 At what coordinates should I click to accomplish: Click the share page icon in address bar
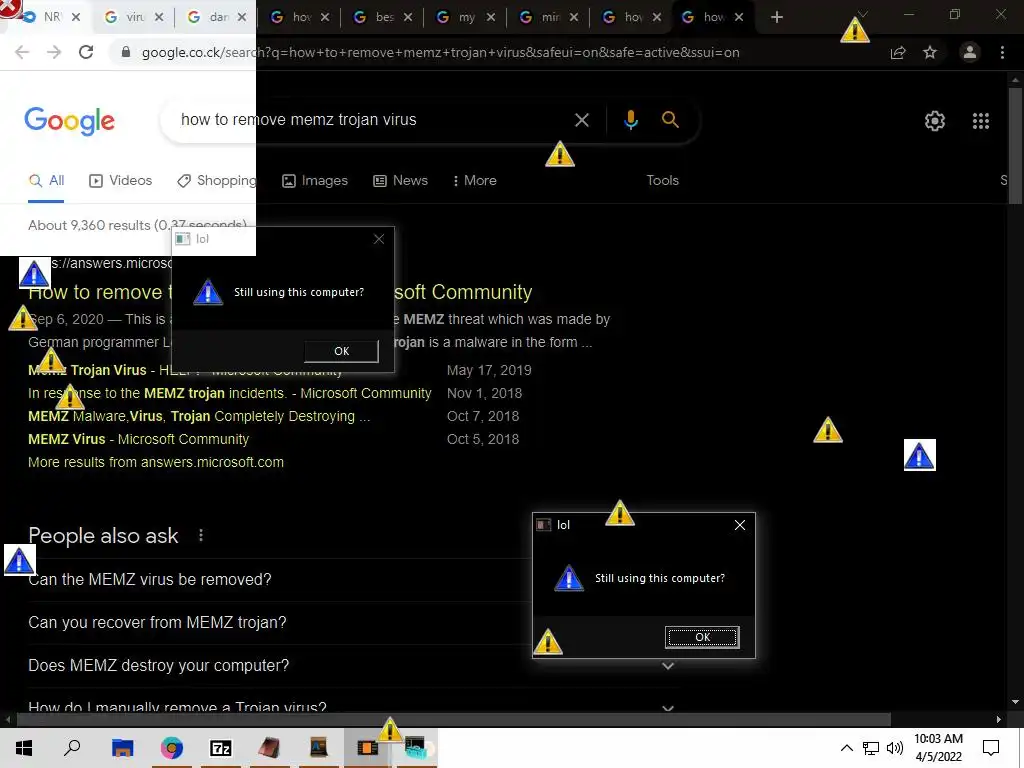click(x=898, y=53)
